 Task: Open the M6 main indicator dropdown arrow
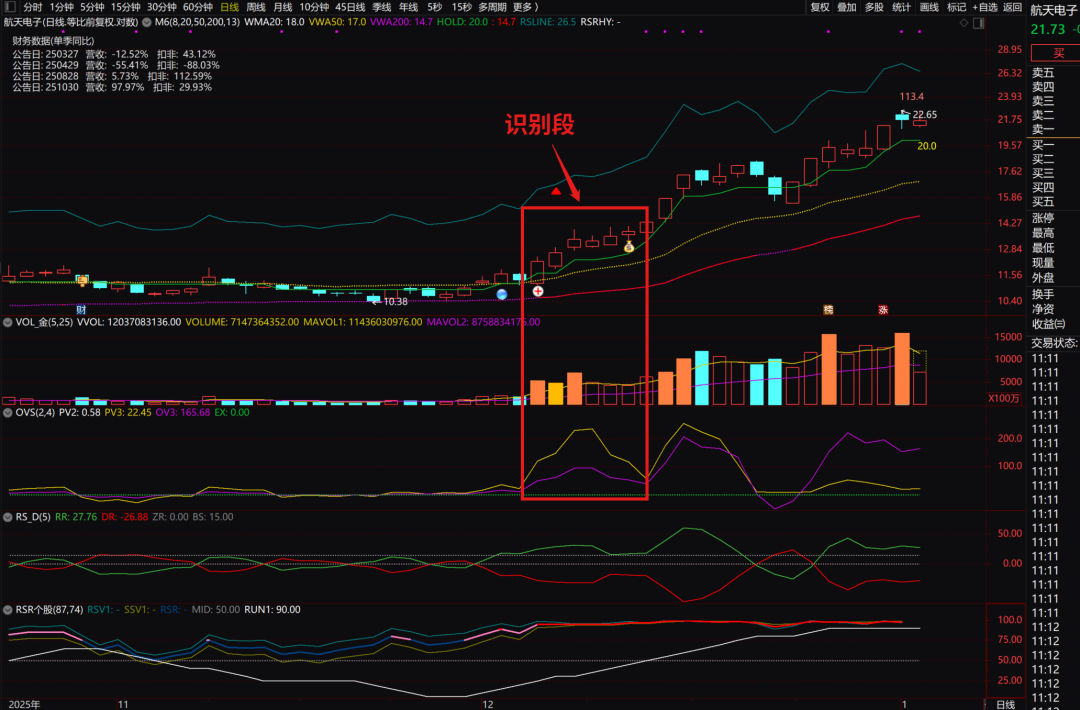pyautogui.click(x=147, y=22)
